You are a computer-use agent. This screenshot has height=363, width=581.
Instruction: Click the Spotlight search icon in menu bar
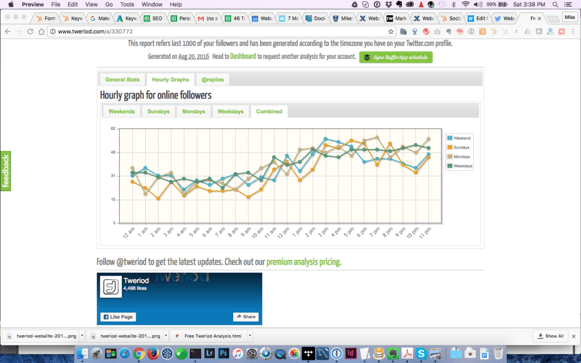pyautogui.click(x=555, y=4)
